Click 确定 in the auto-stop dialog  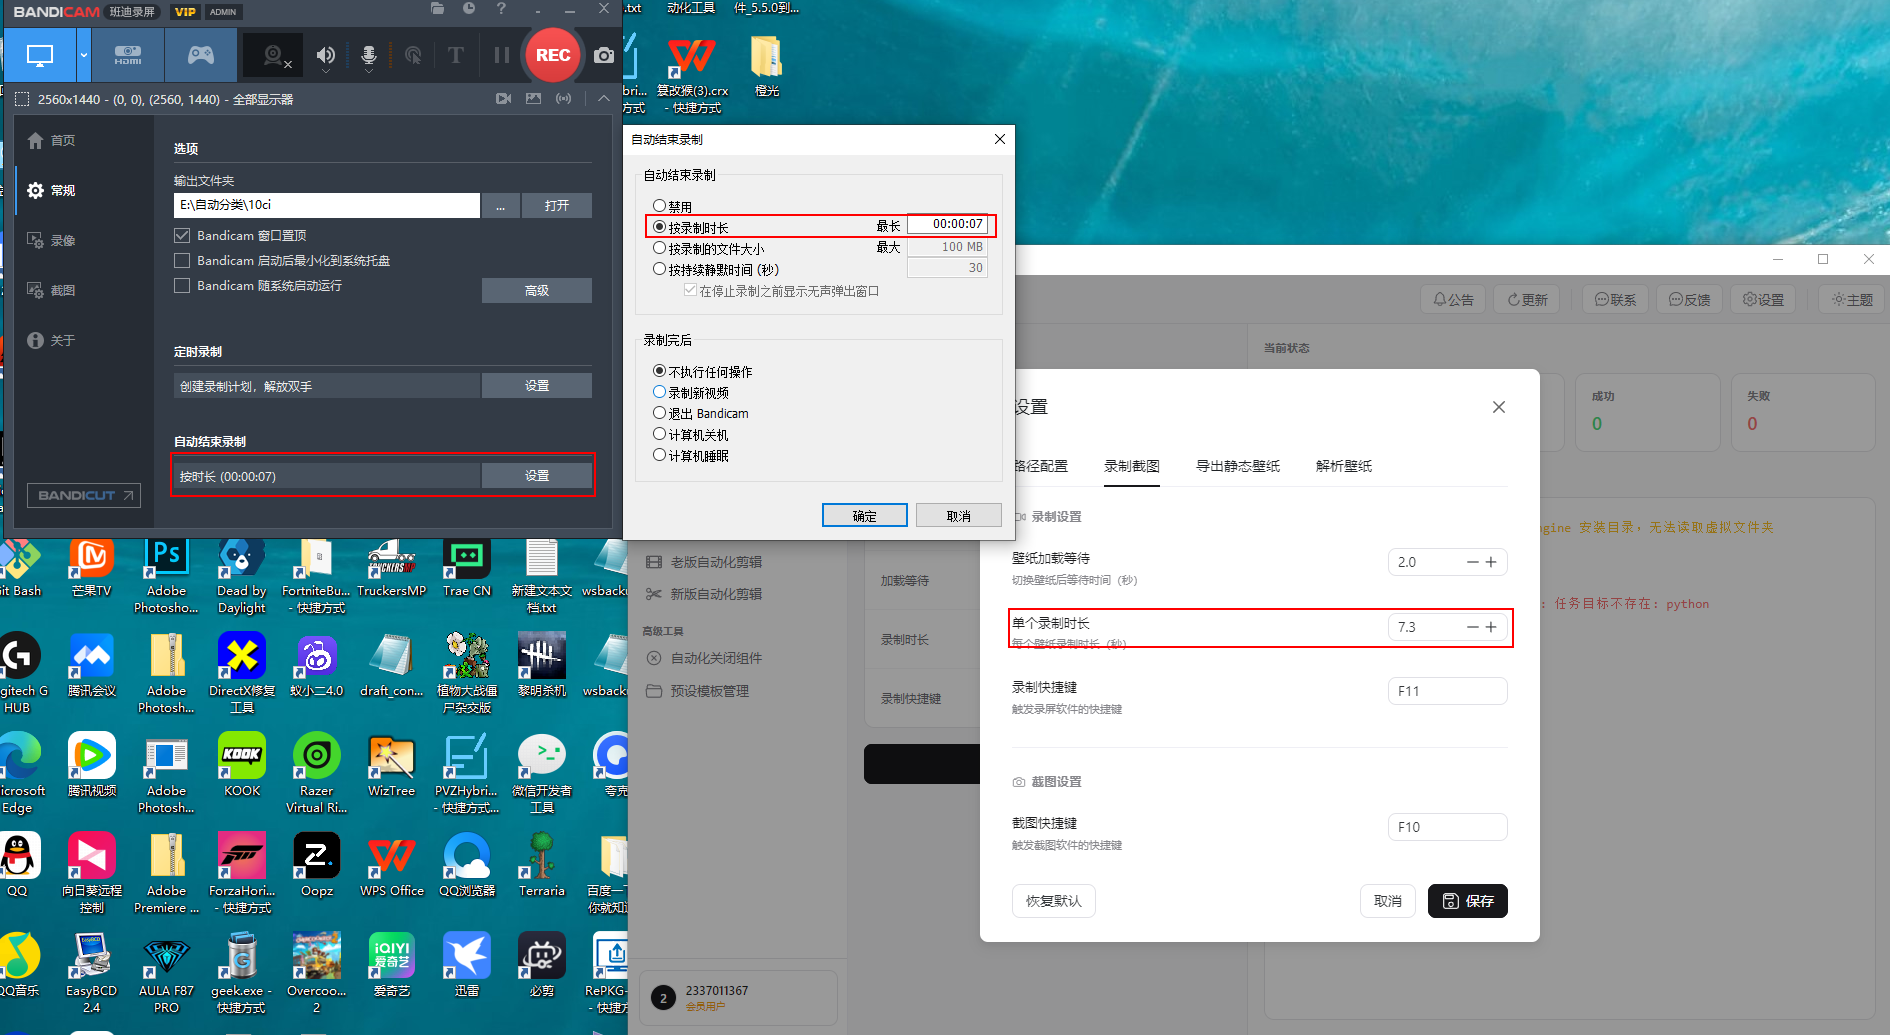[x=864, y=515]
